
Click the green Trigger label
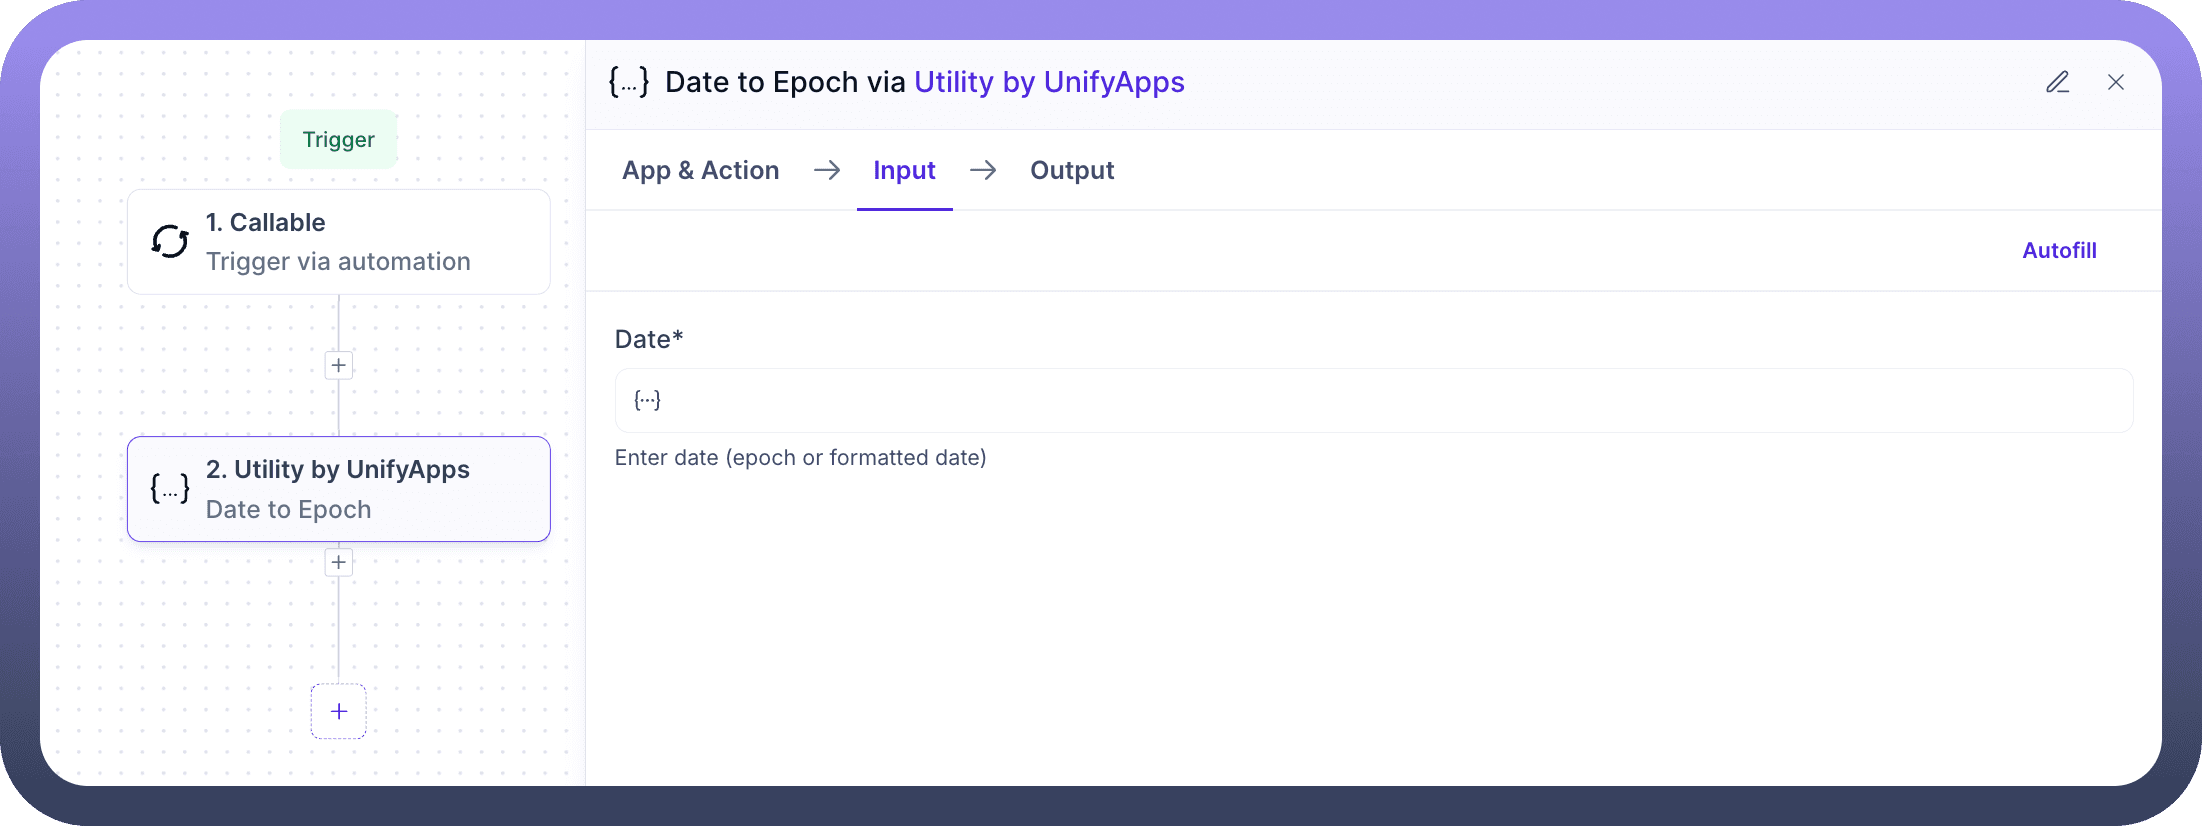pyautogui.click(x=339, y=139)
